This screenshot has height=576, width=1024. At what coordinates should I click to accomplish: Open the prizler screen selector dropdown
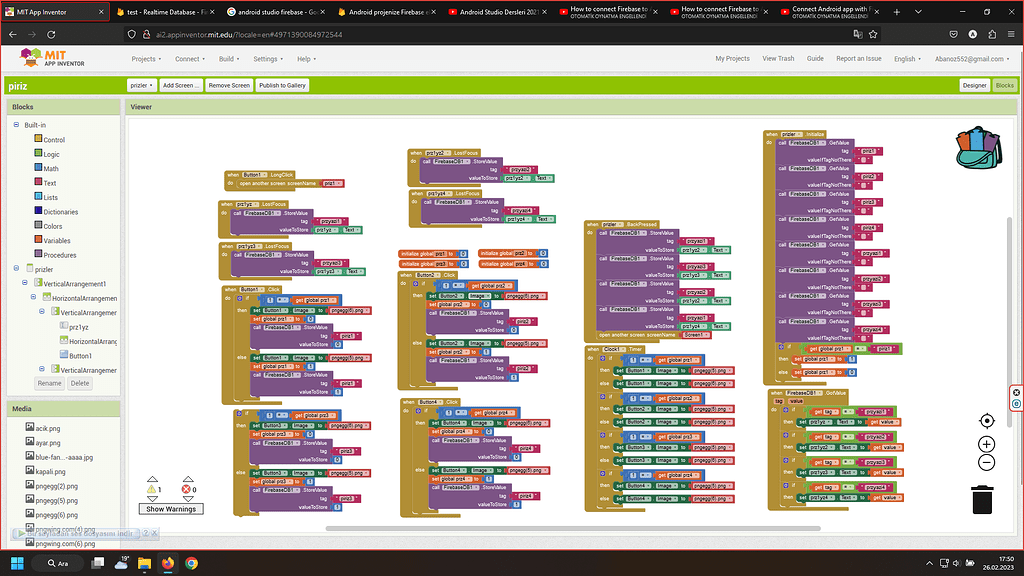[x=142, y=86]
